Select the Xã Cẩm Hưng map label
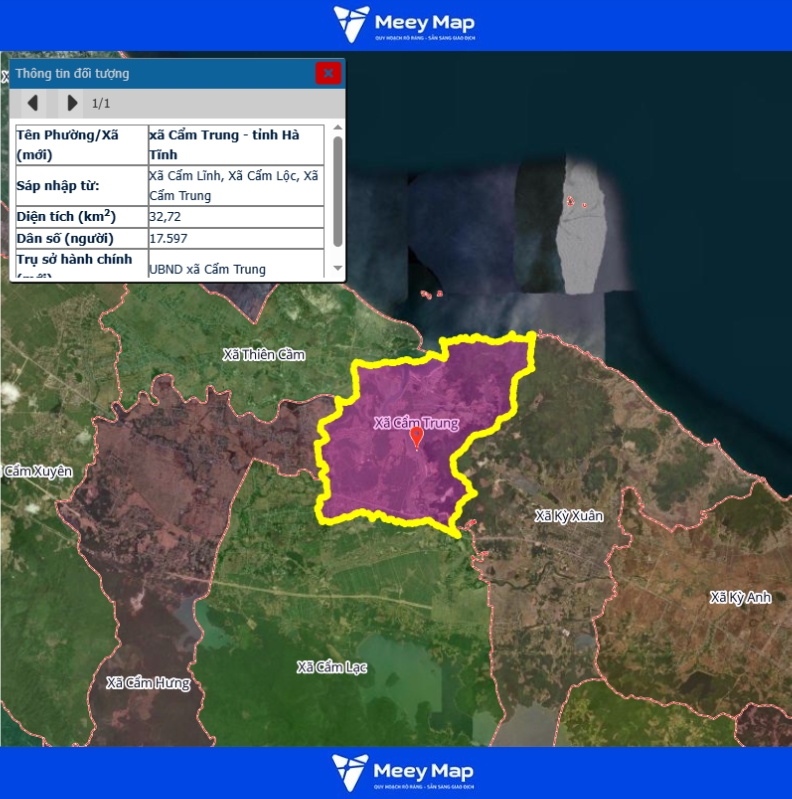Screen dimensions: 792x799 point(148,683)
